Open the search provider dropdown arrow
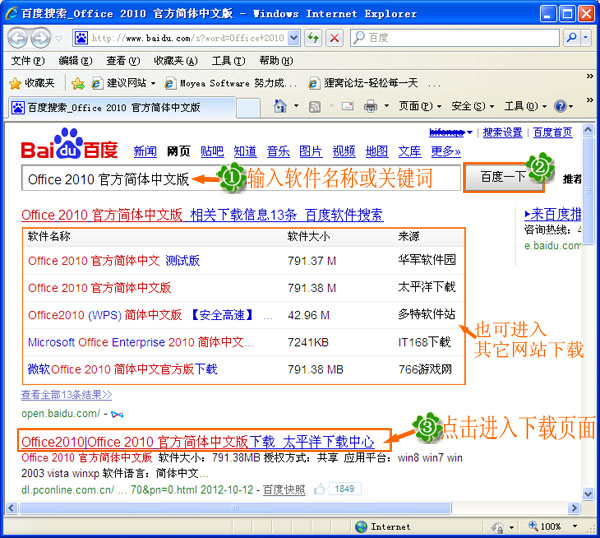 (x=586, y=38)
